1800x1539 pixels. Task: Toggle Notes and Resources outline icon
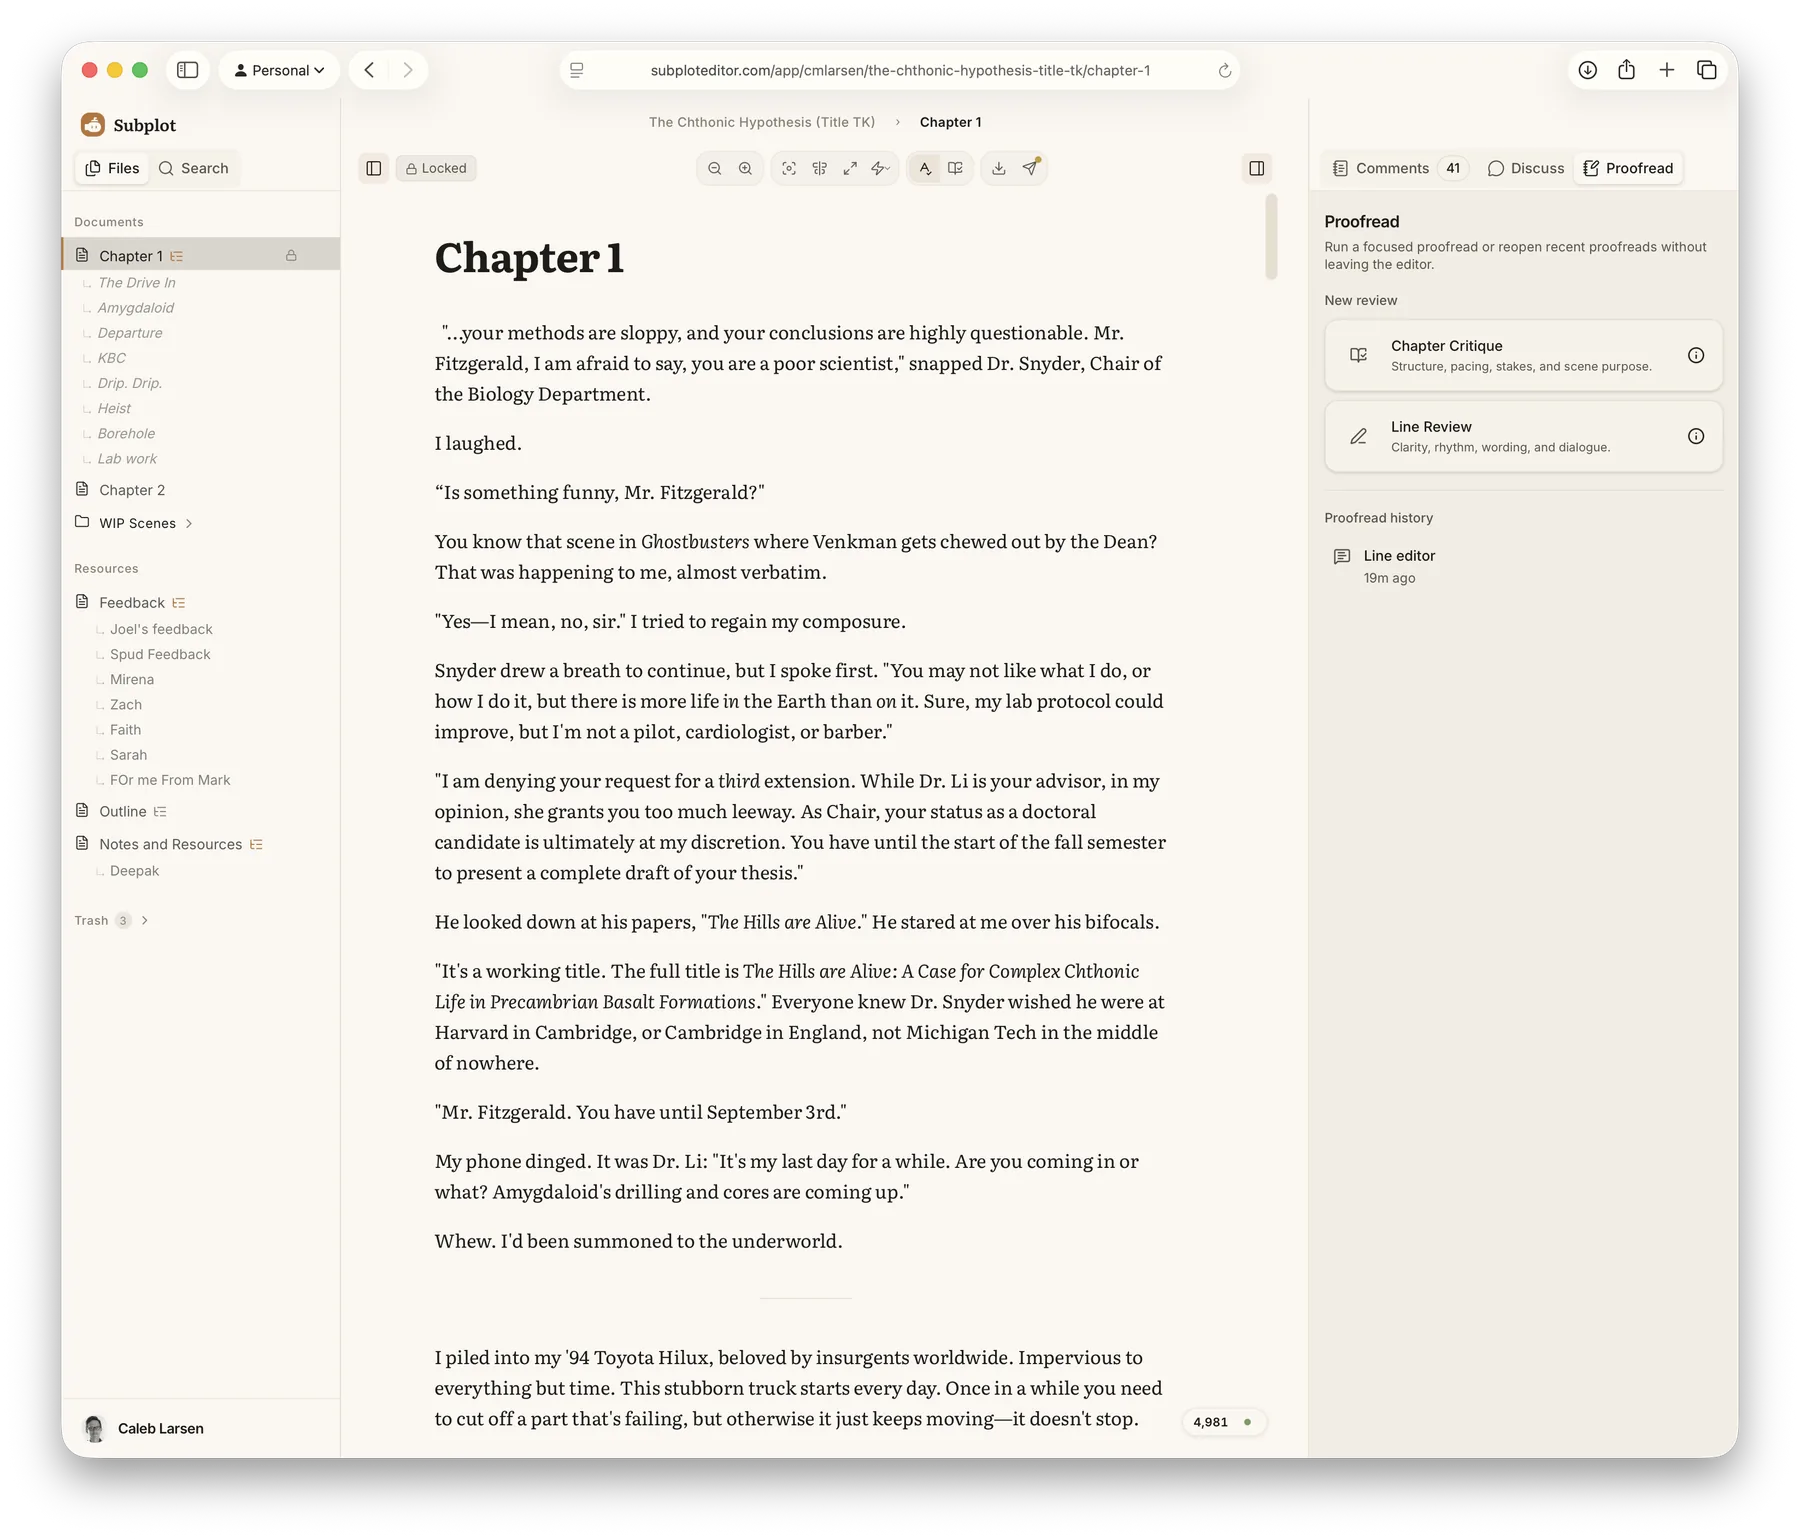click(x=256, y=844)
